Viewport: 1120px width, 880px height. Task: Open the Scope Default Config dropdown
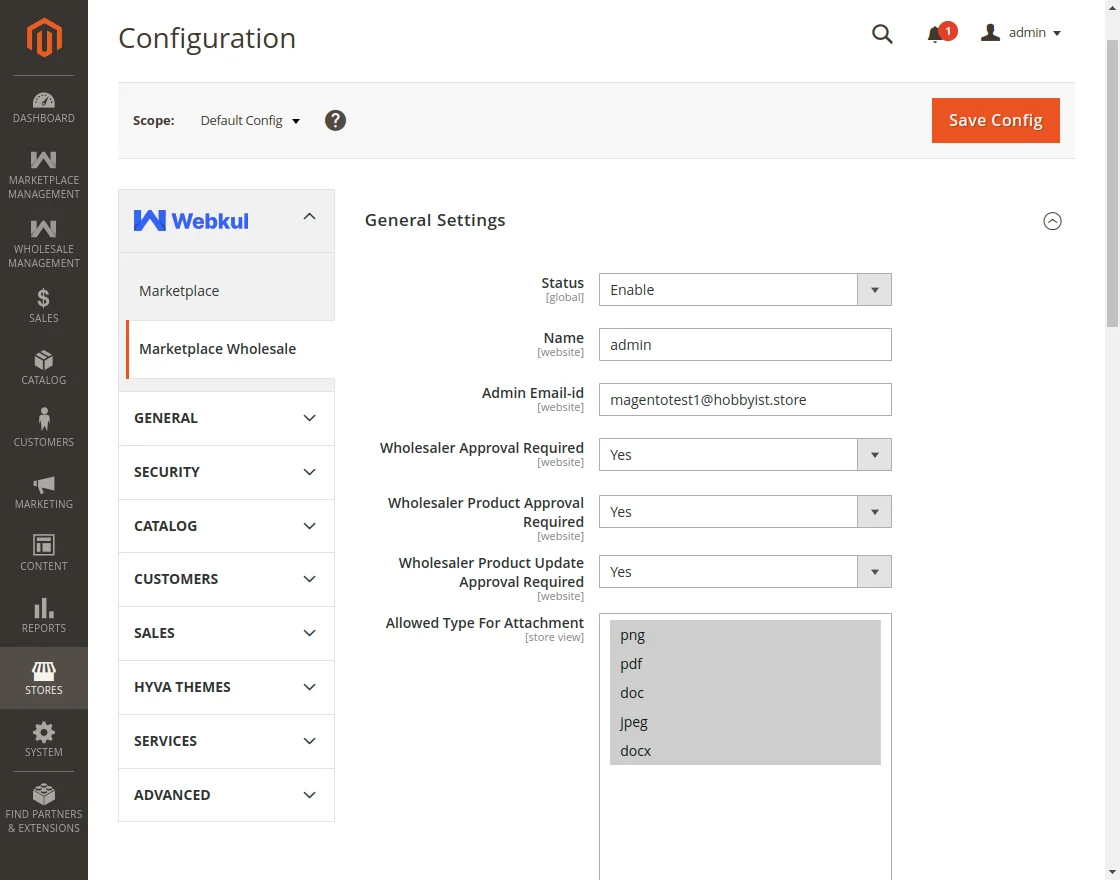click(248, 120)
